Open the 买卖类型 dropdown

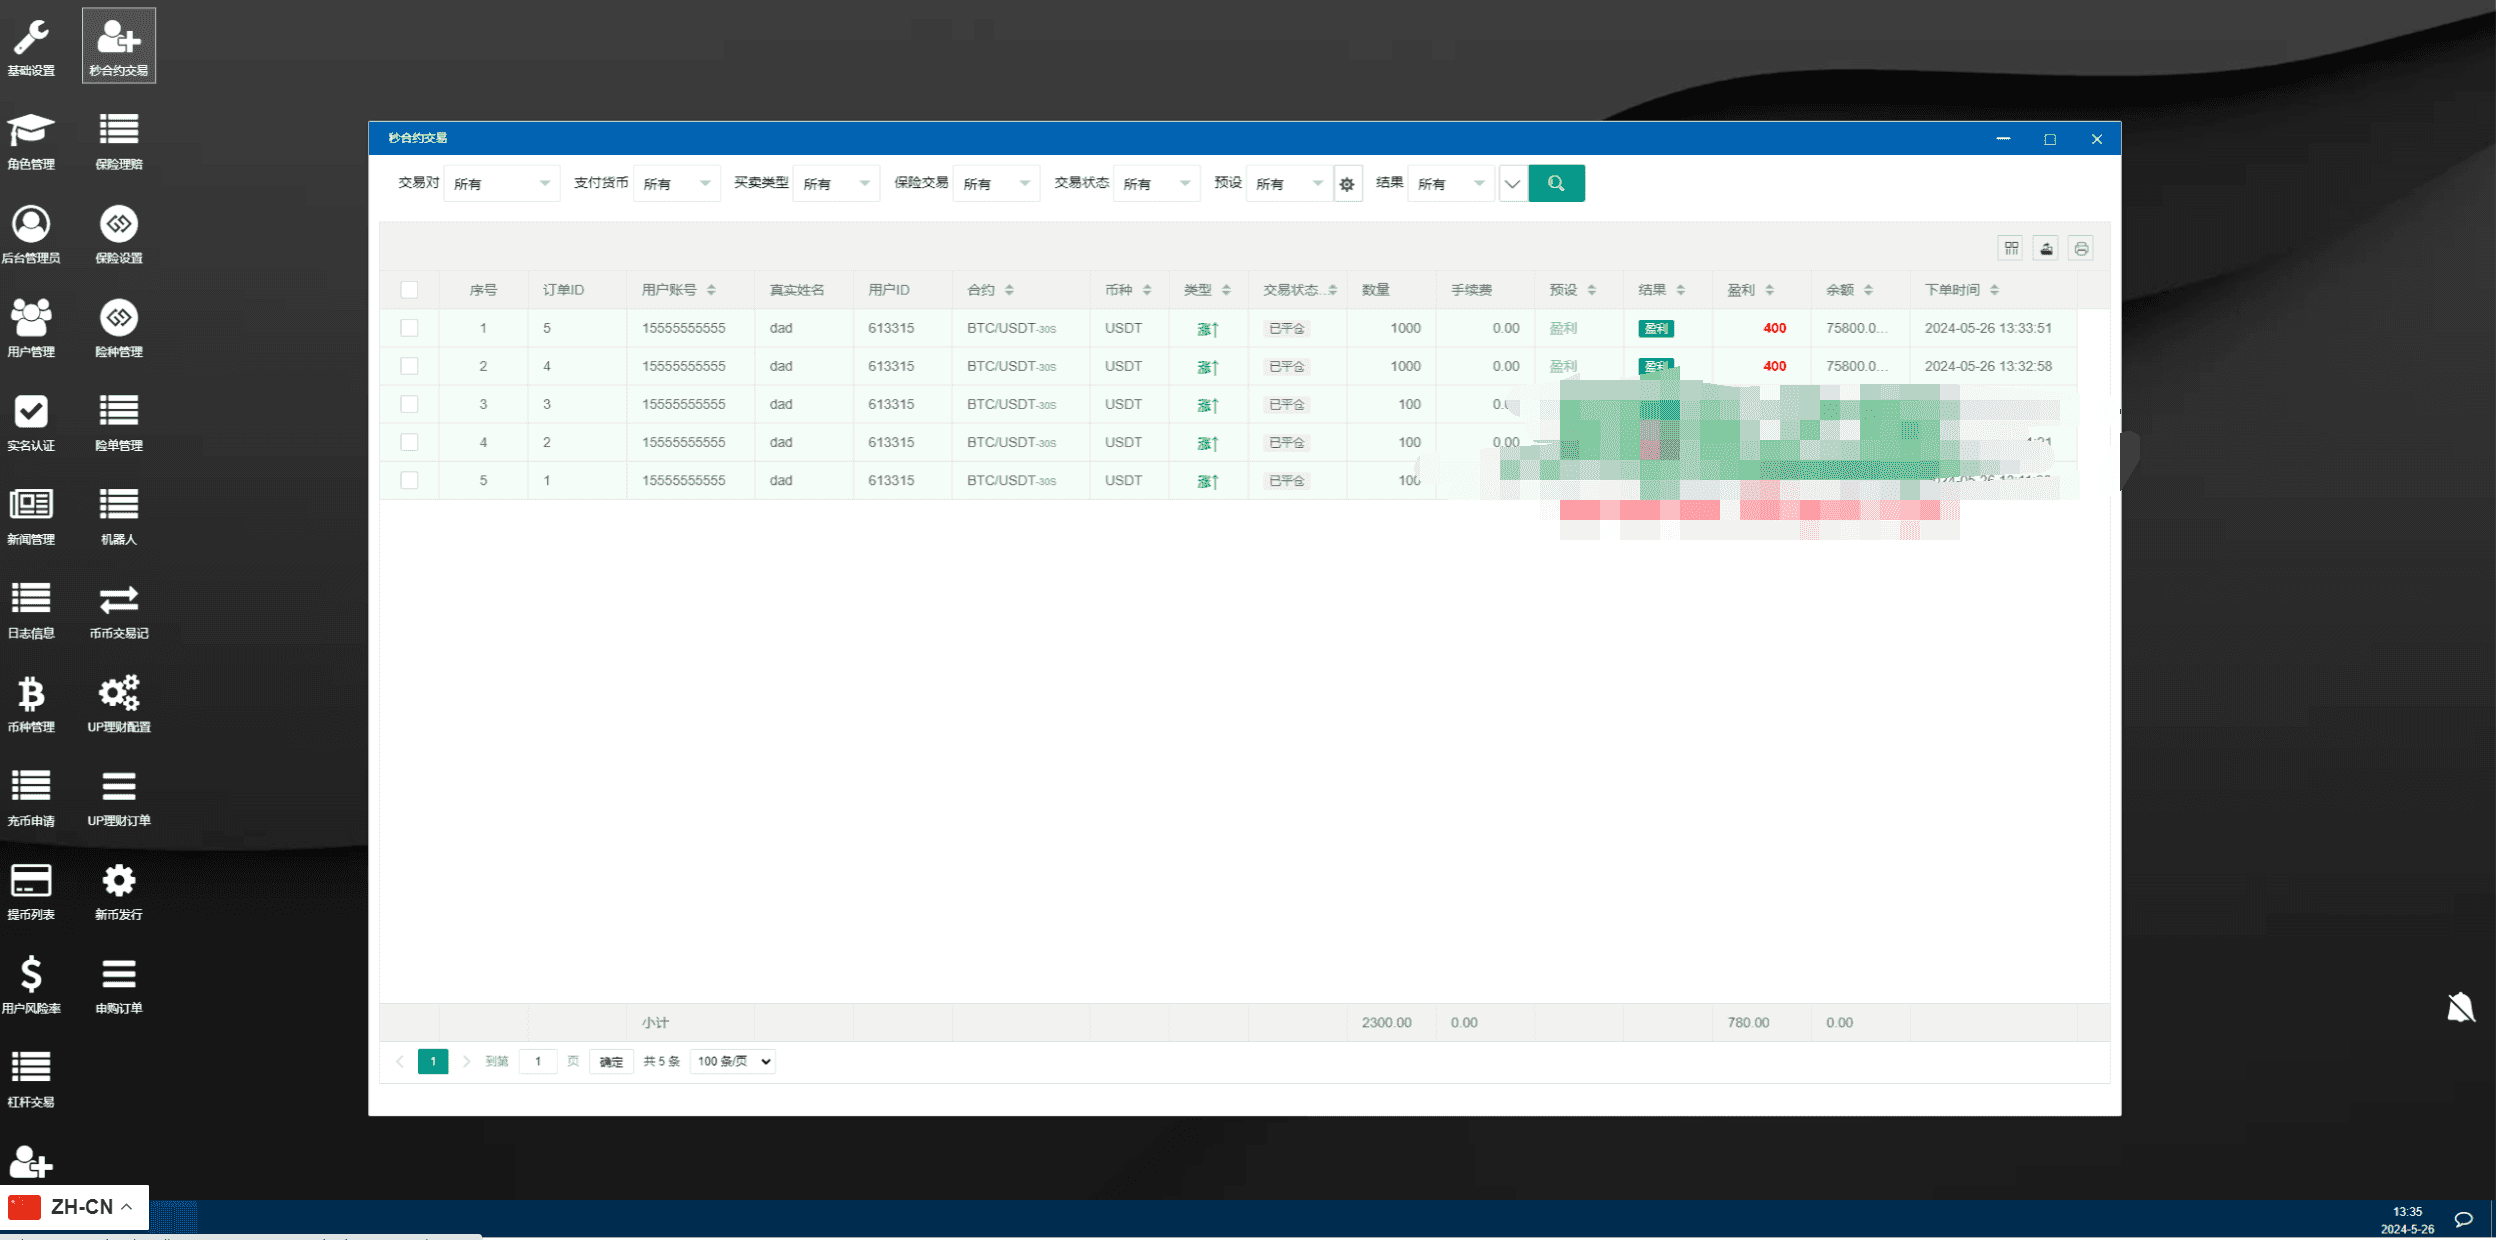[x=835, y=184]
